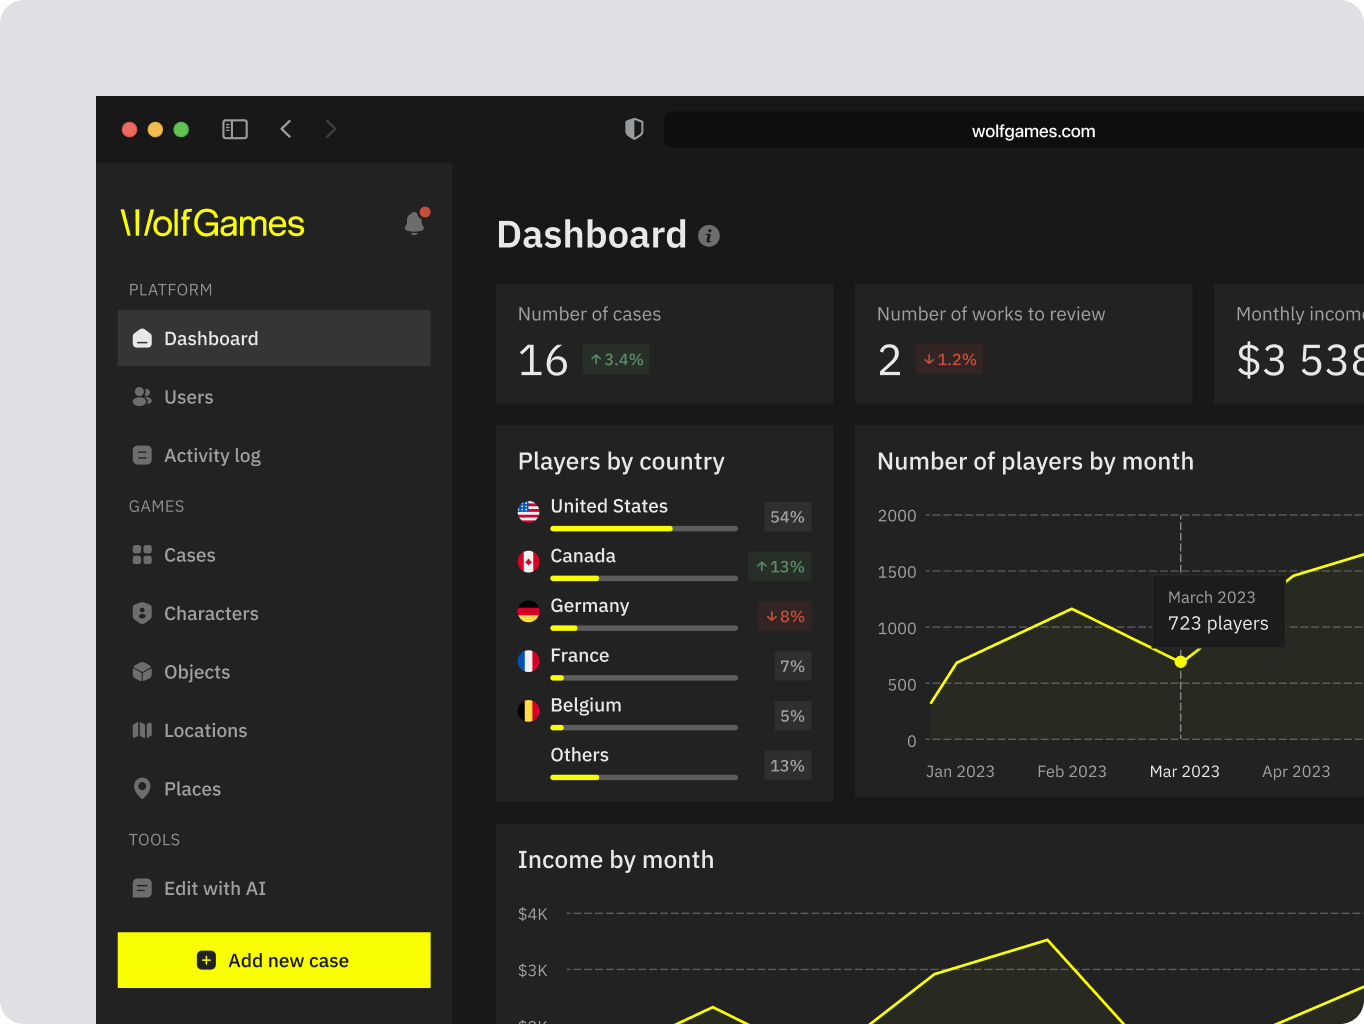Toggle the browser sidebar panel icon
The height and width of the screenshot is (1024, 1364).
click(234, 129)
